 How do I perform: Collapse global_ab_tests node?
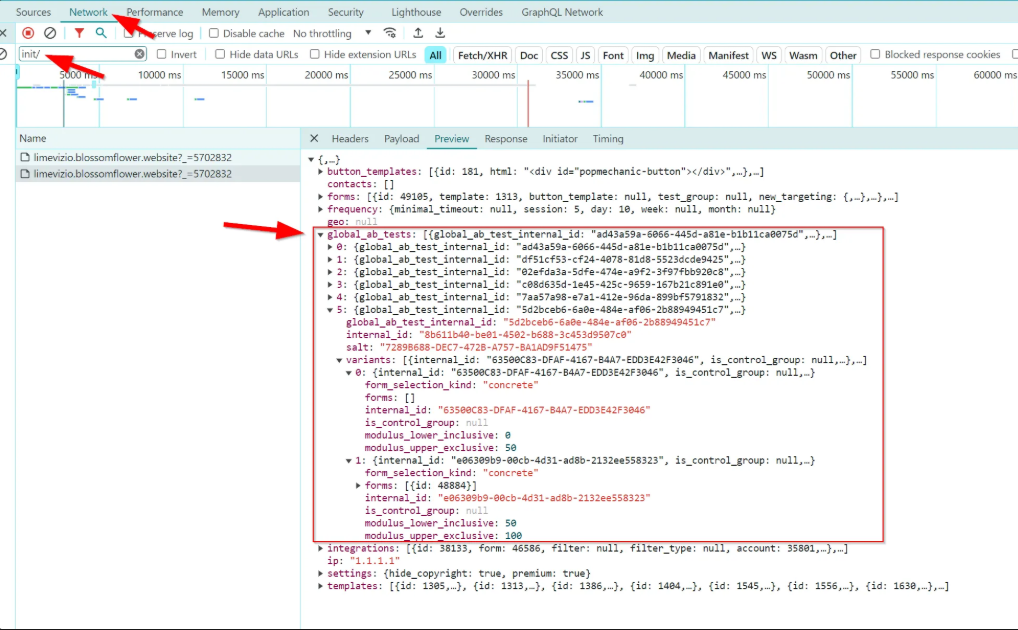coord(321,234)
